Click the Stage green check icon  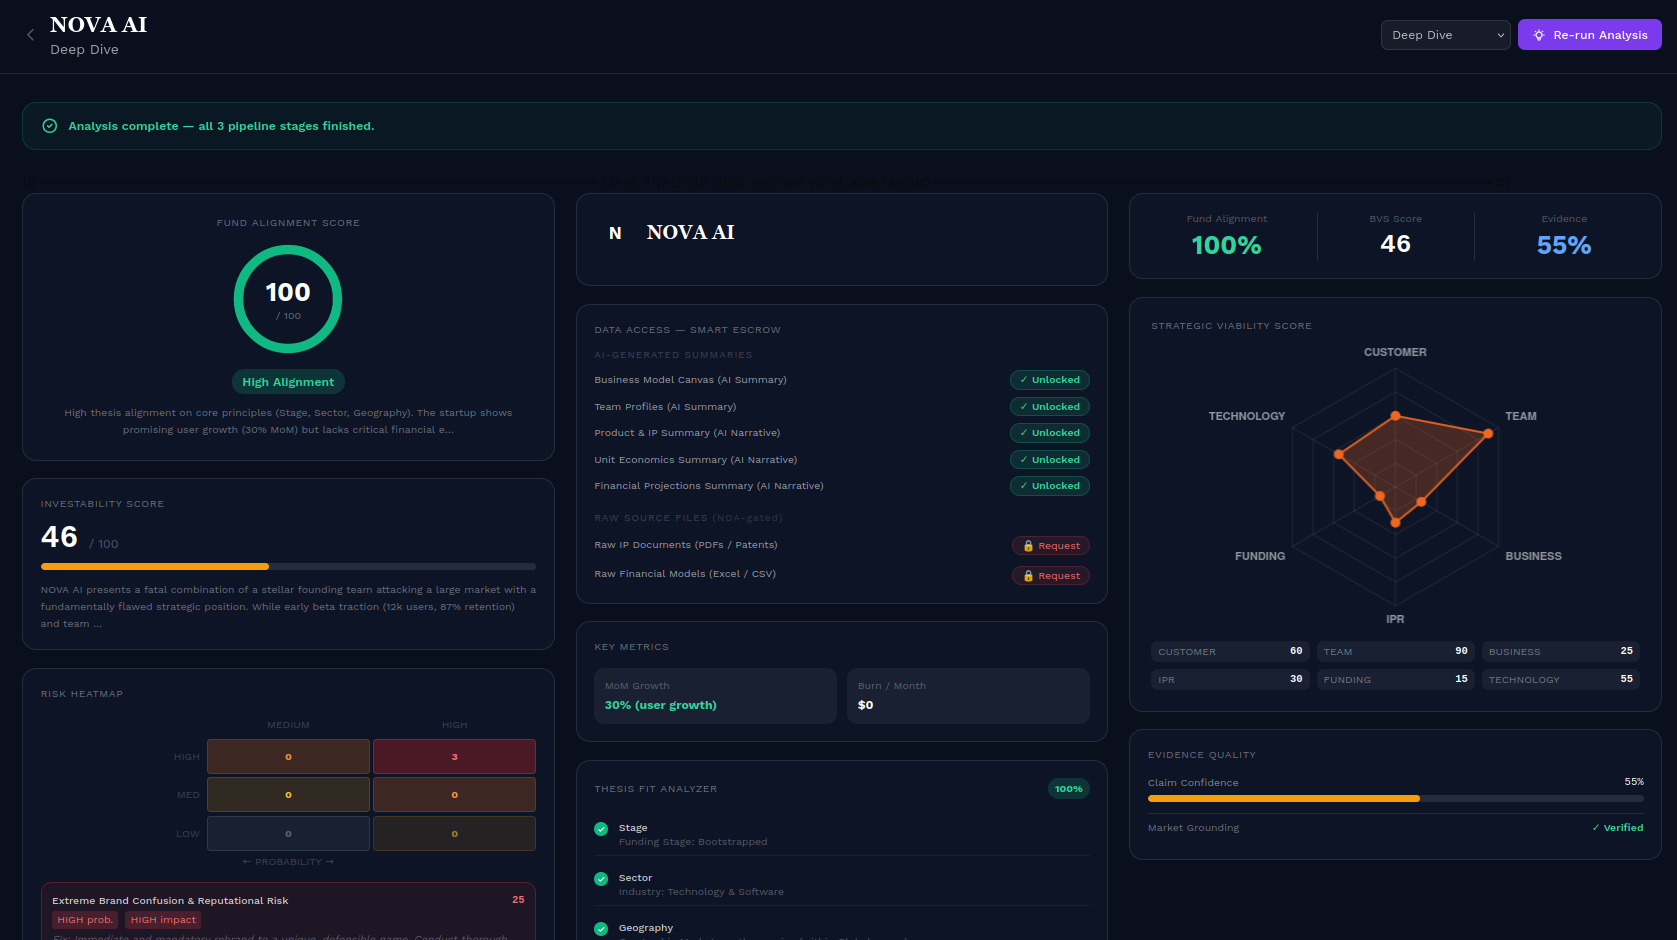tap(601, 829)
